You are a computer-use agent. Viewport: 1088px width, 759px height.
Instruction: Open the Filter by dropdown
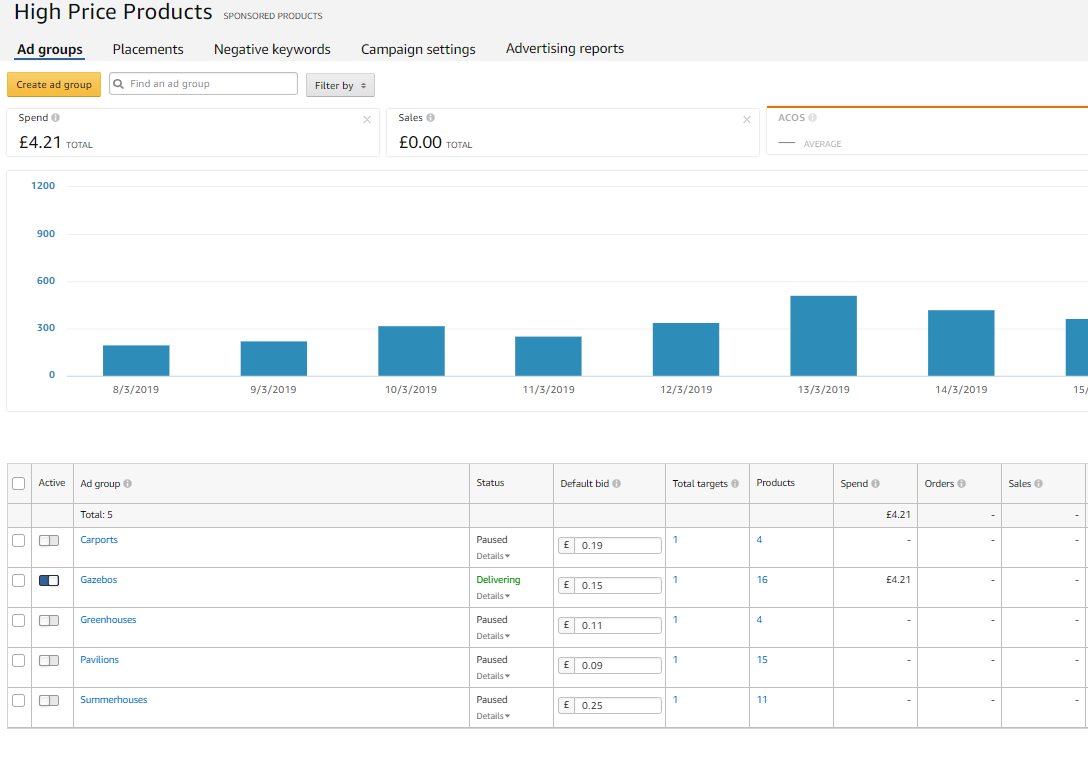[340, 85]
